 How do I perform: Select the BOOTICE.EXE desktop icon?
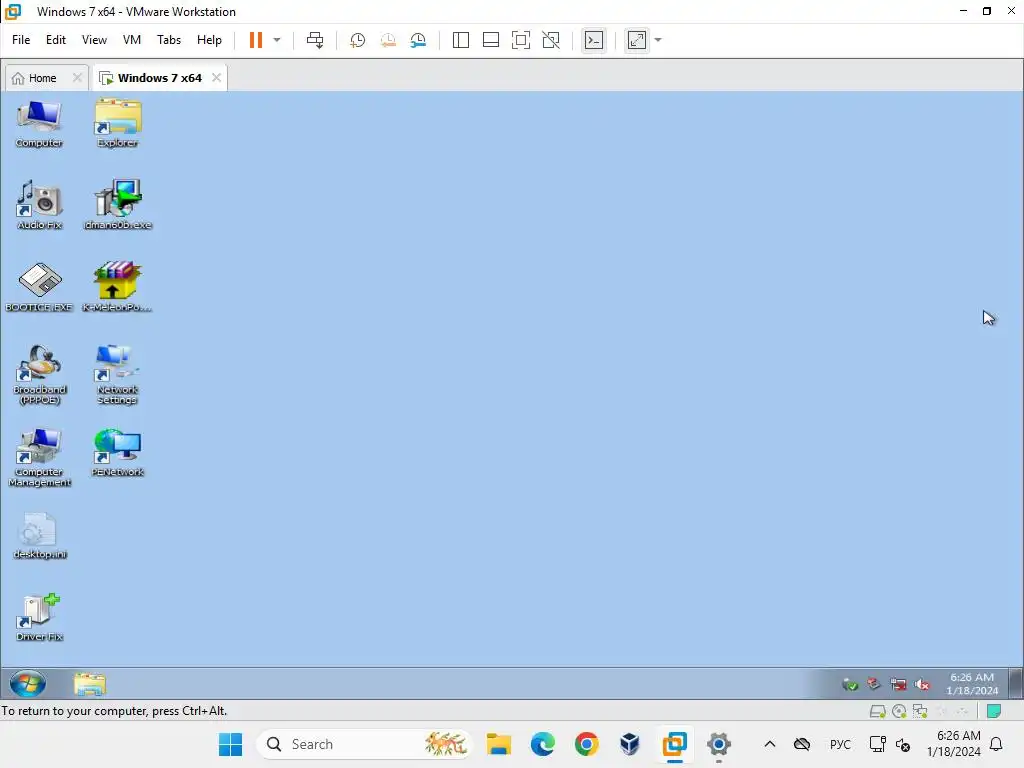39,287
